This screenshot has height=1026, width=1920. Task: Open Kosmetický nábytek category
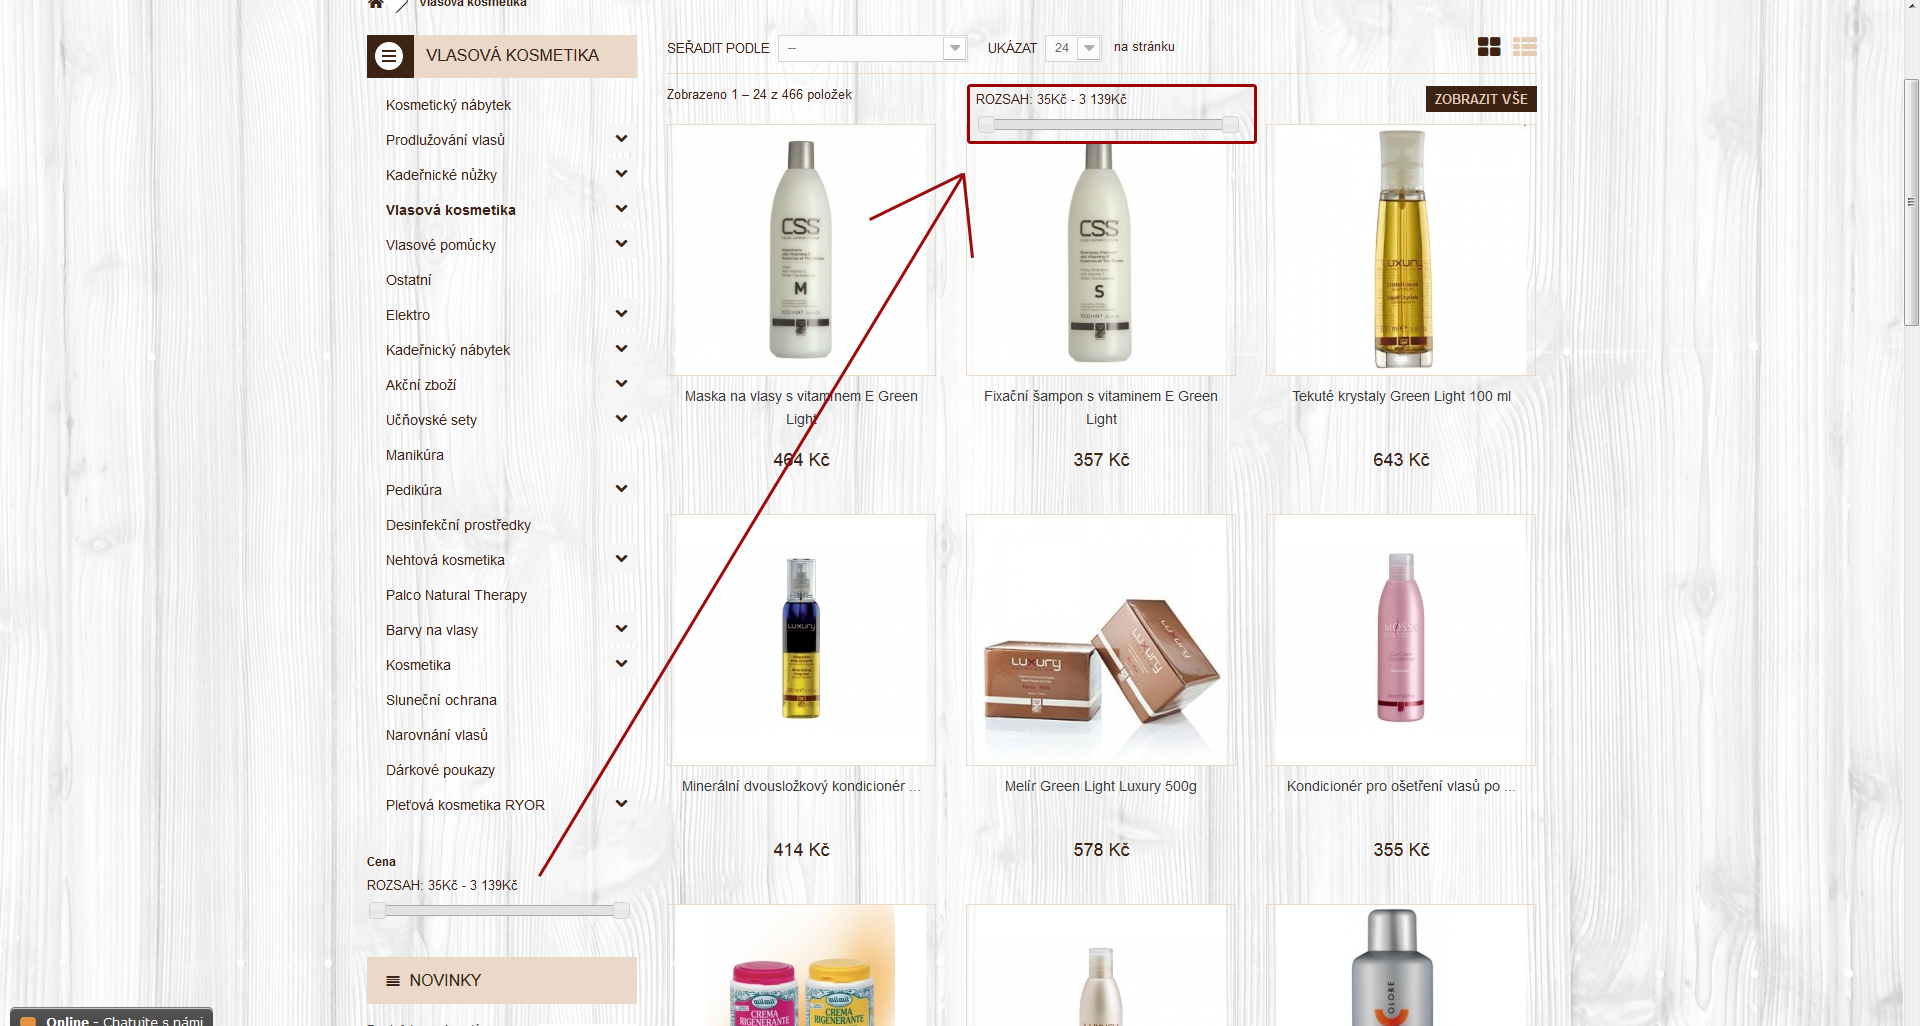(x=448, y=105)
